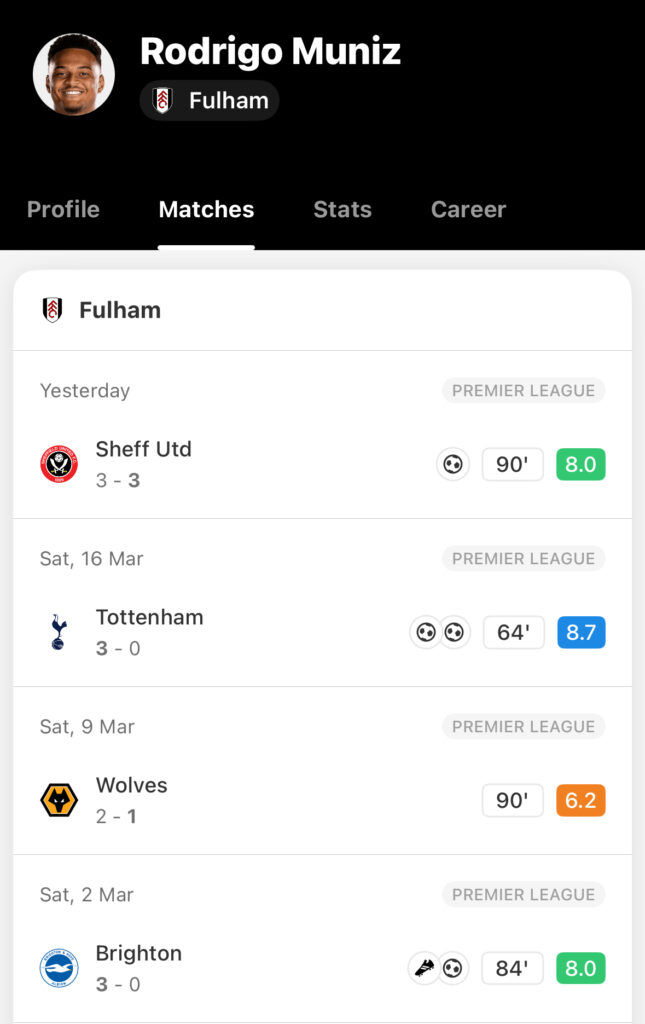The width and height of the screenshot is (645, 1024).
Task: Switch to the Profile tab
Action: [63, 209]
